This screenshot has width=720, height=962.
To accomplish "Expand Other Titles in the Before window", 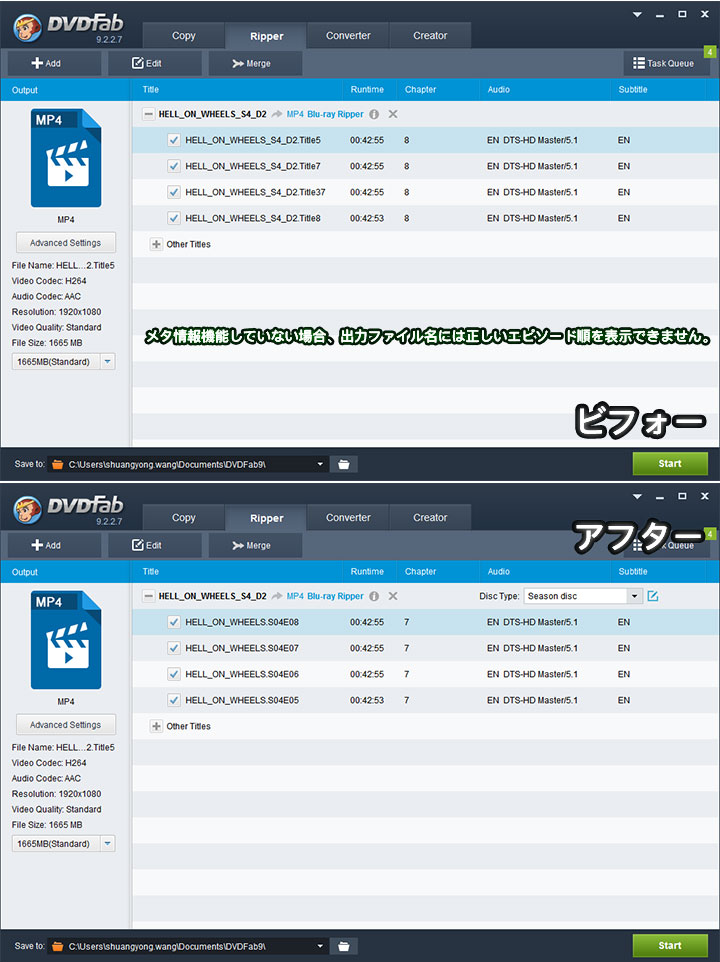I will pyautogui.click(x=156, y=244).
